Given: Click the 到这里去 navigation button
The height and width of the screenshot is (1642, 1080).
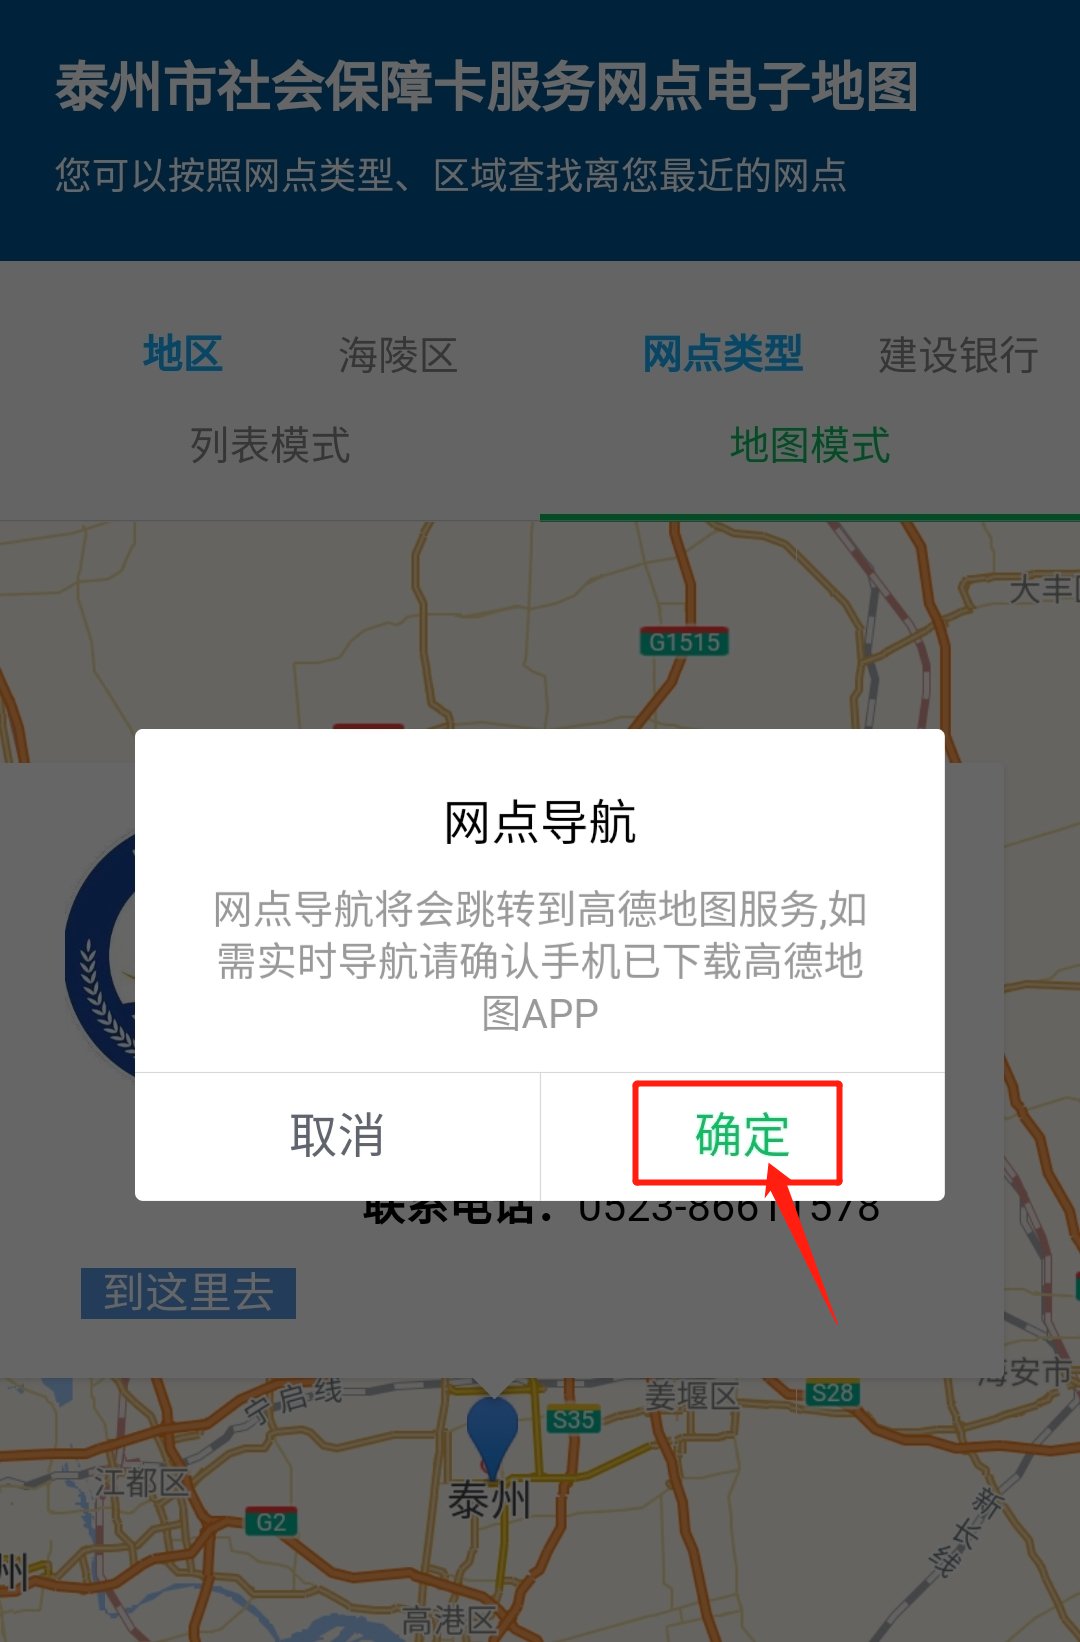Looking at the screenshot, I should [188, 1293].
